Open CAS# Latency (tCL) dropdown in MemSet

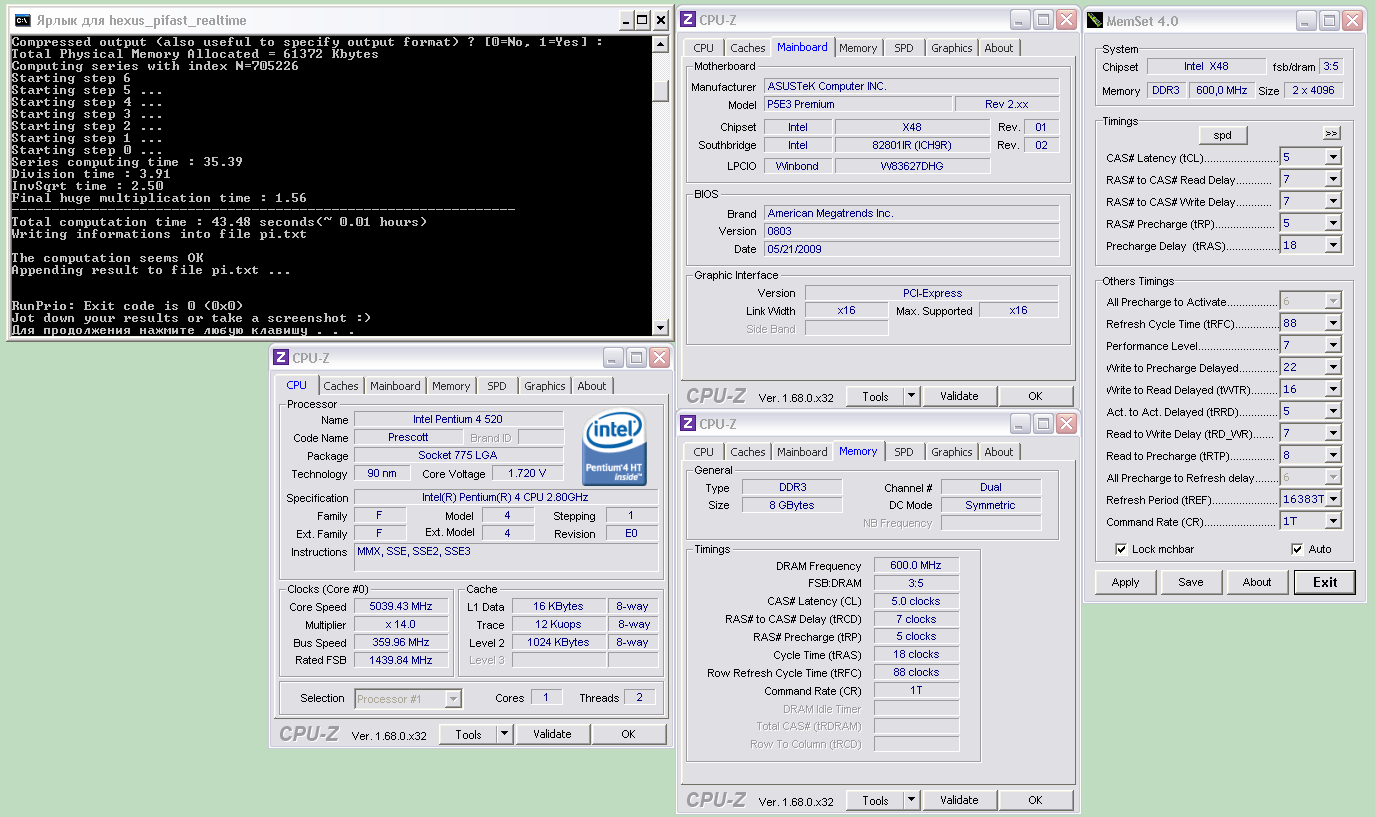coord(1333,157)
